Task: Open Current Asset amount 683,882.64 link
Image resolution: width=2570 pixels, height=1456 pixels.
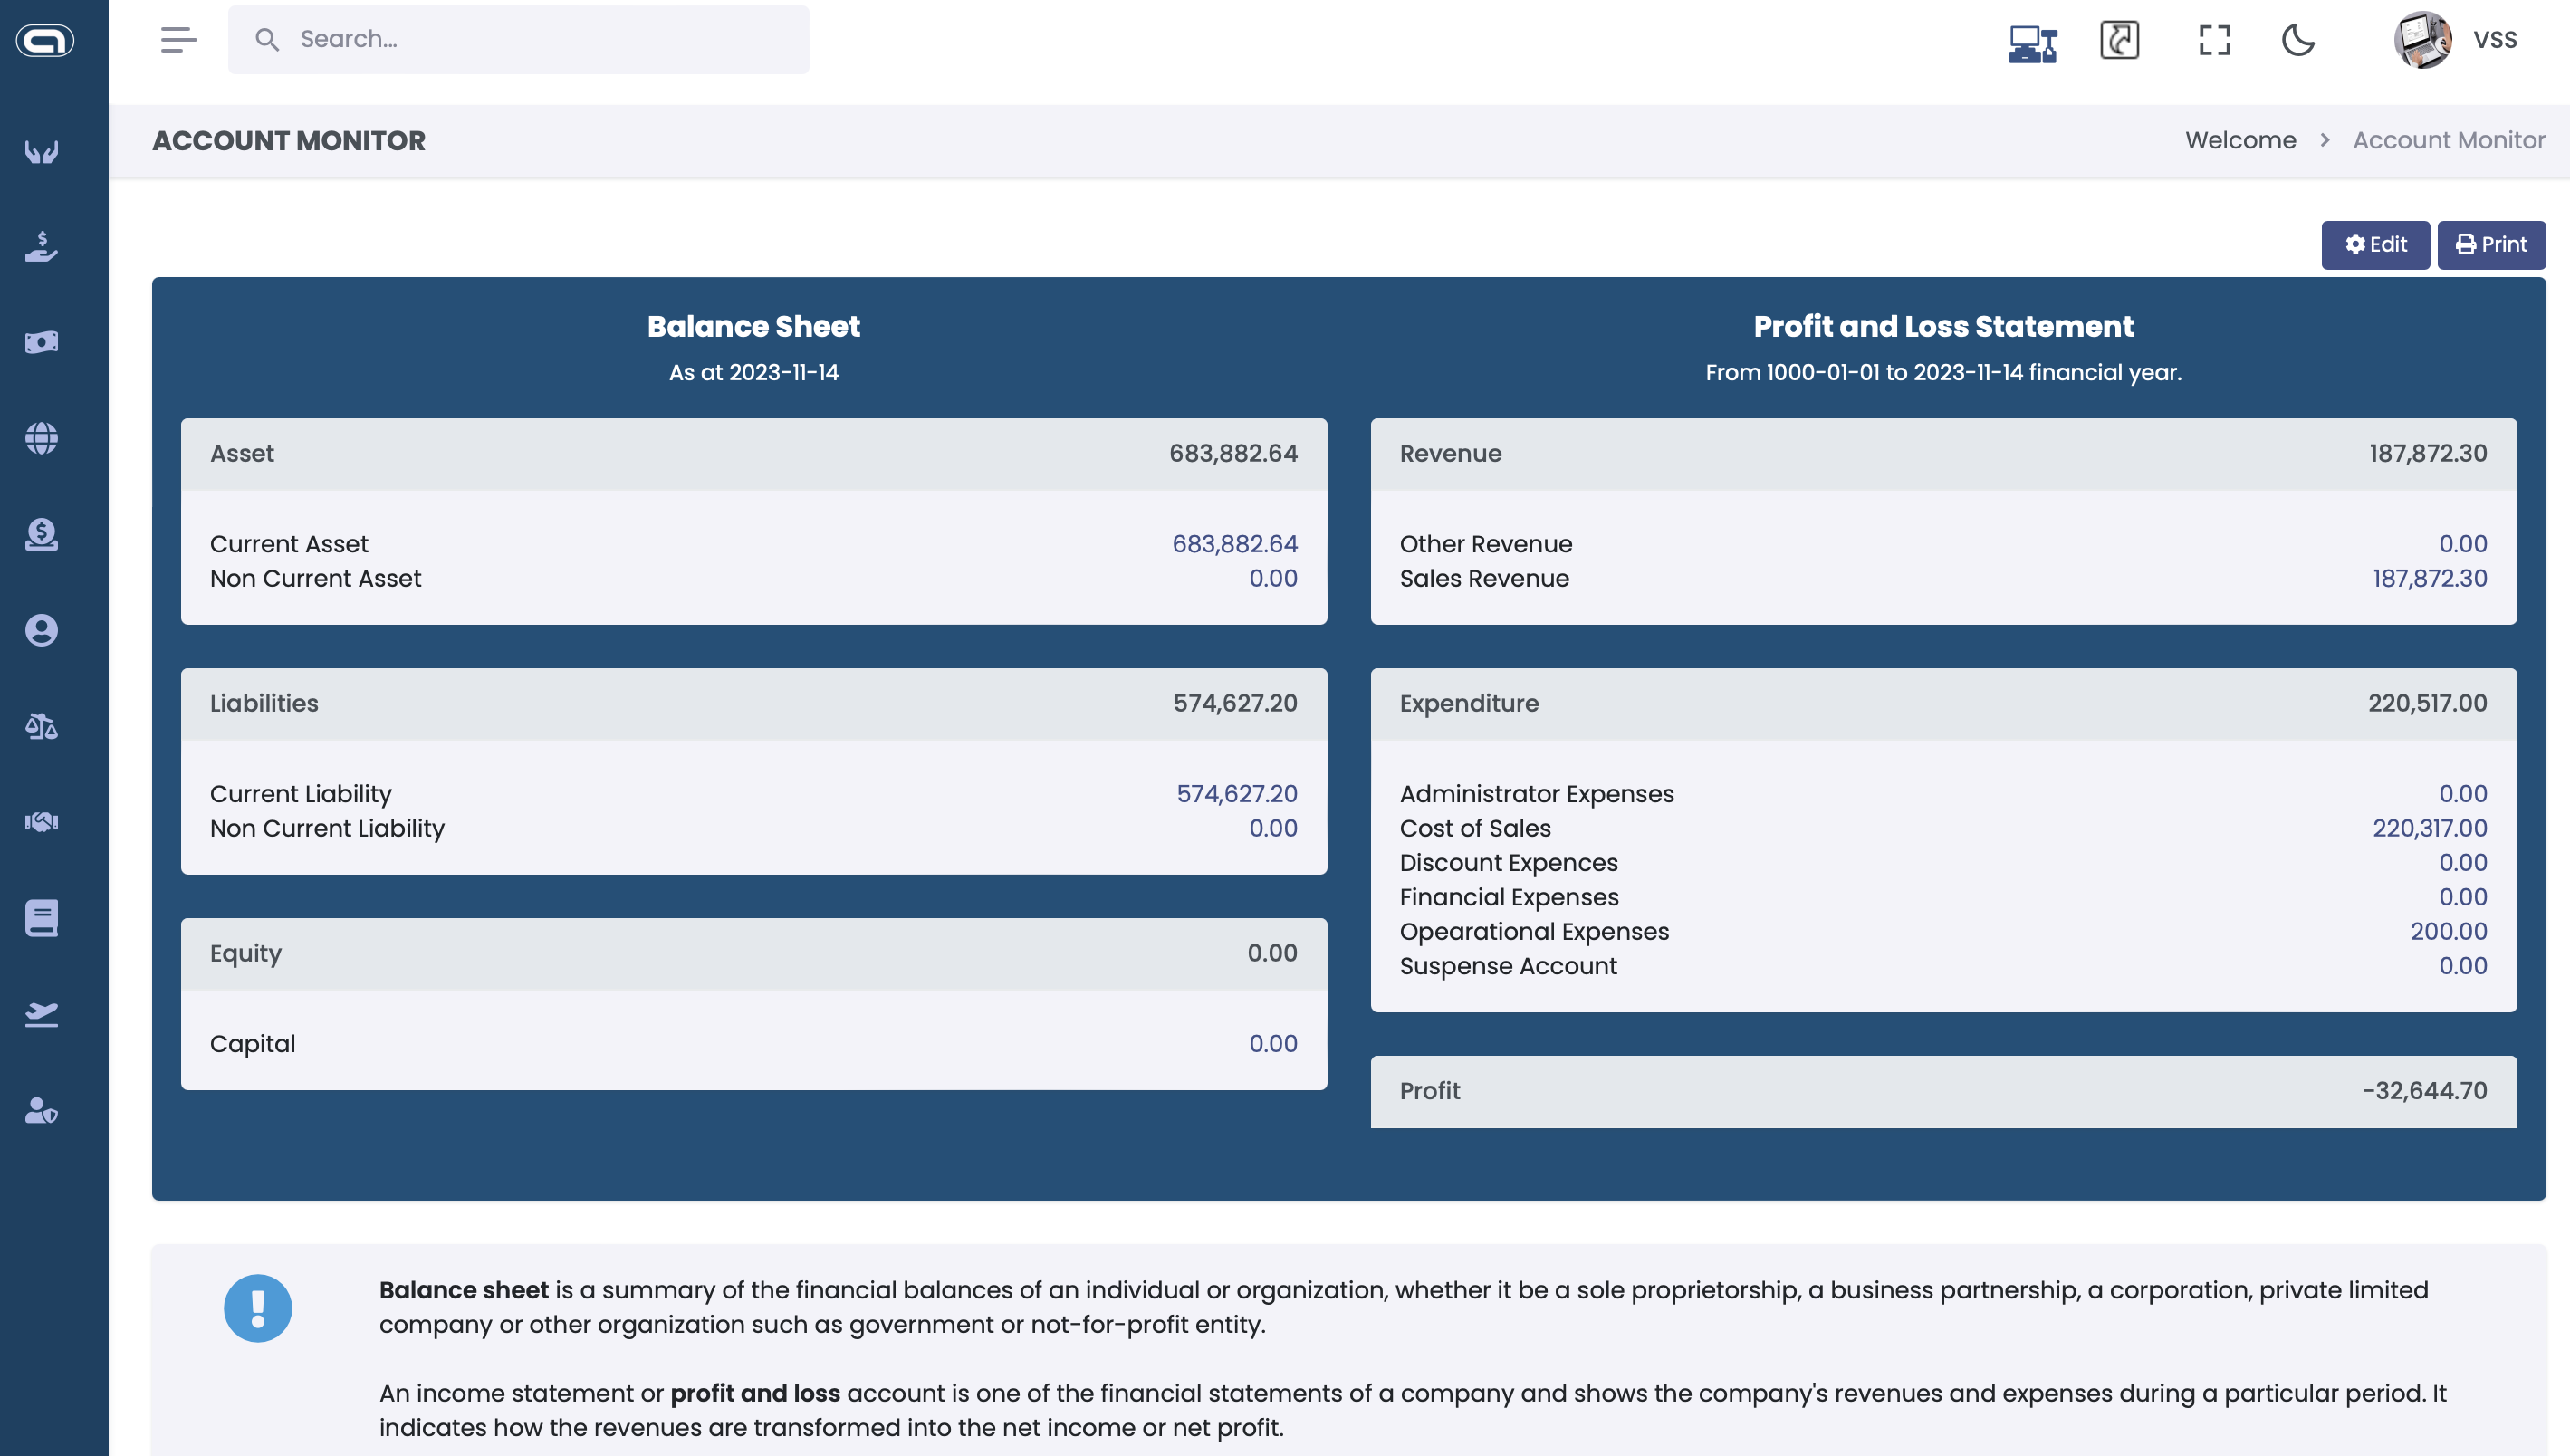Action: click(1234, 544)
